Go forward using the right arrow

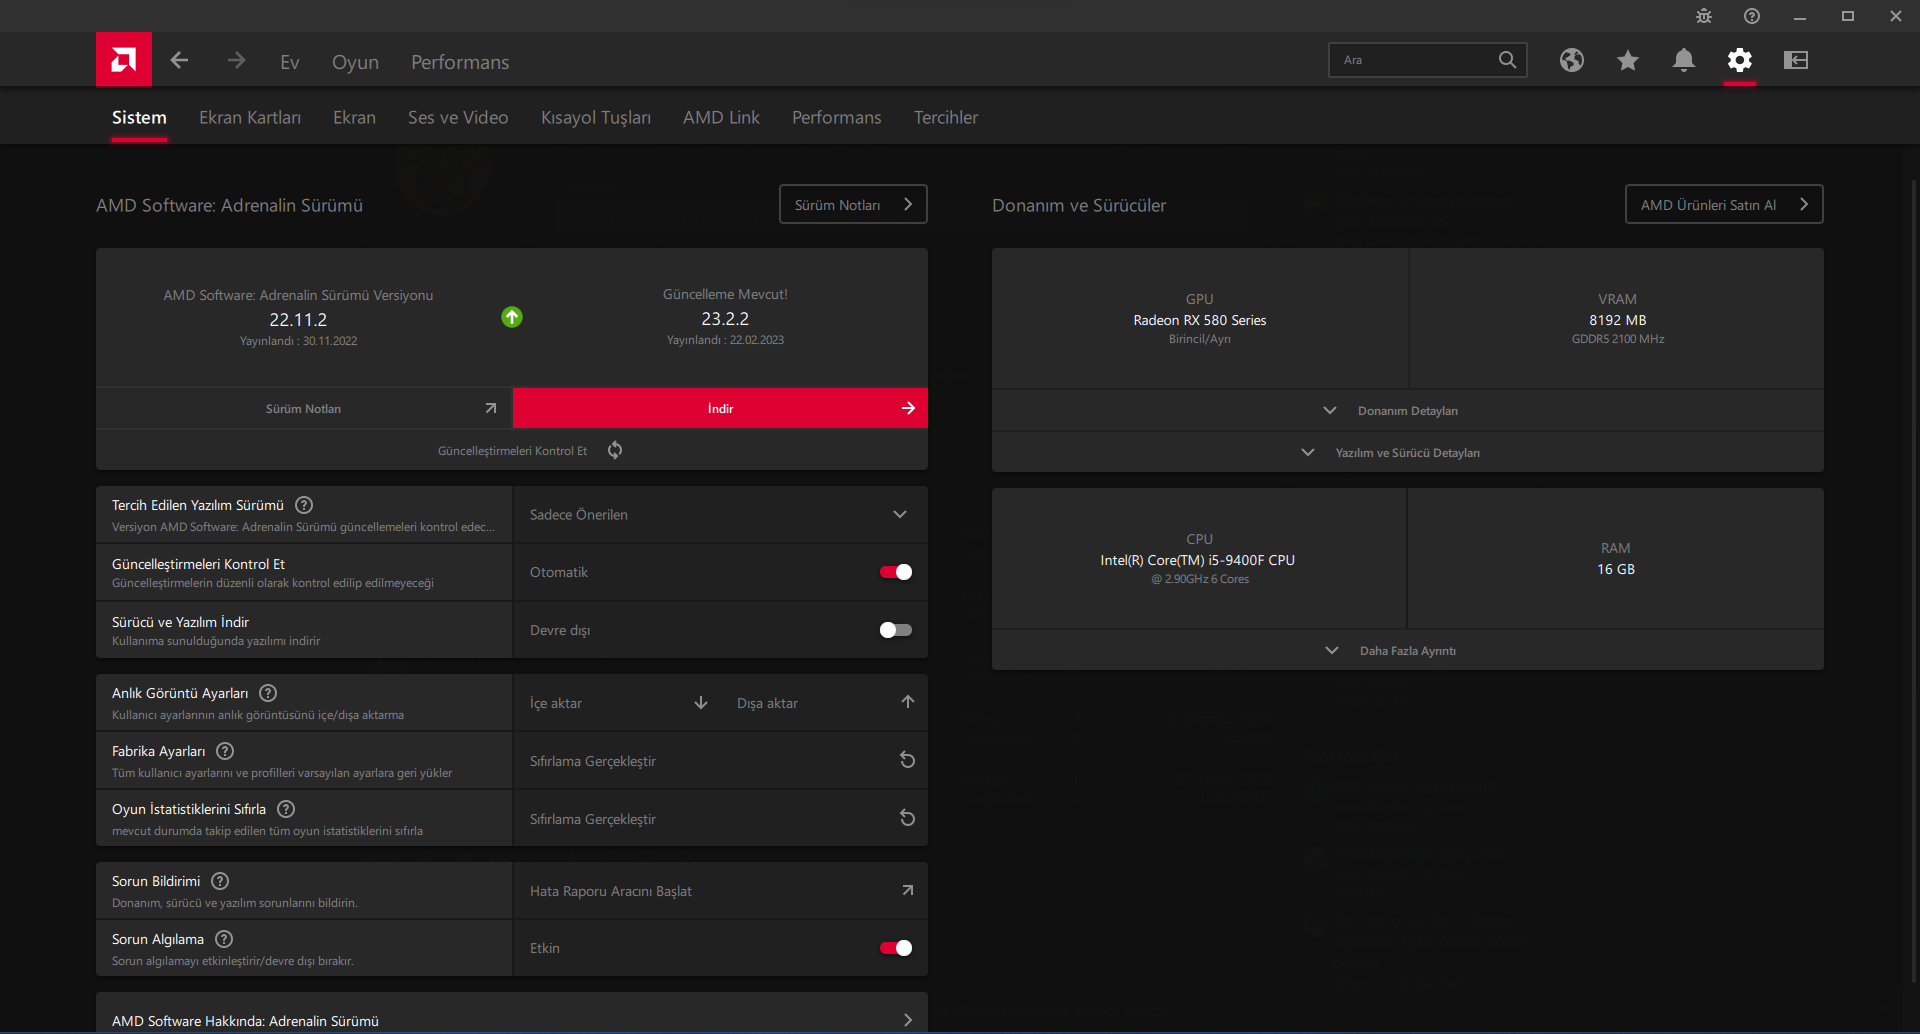coord(236,61)
